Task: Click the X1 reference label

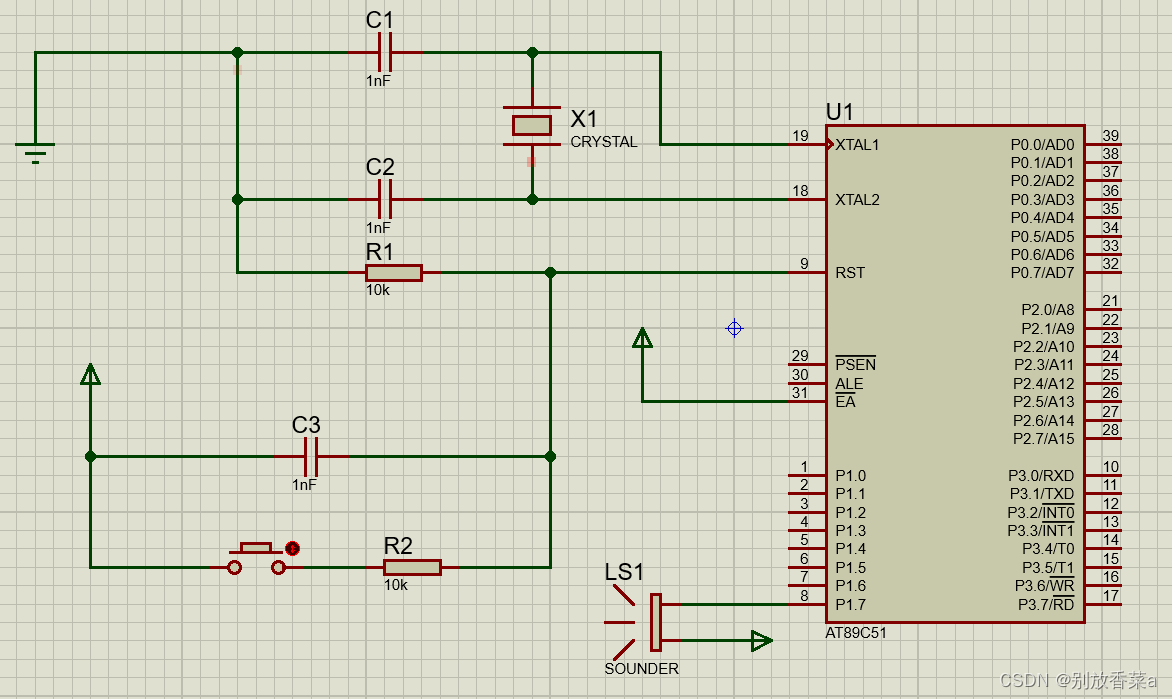Action: [584, 119]
